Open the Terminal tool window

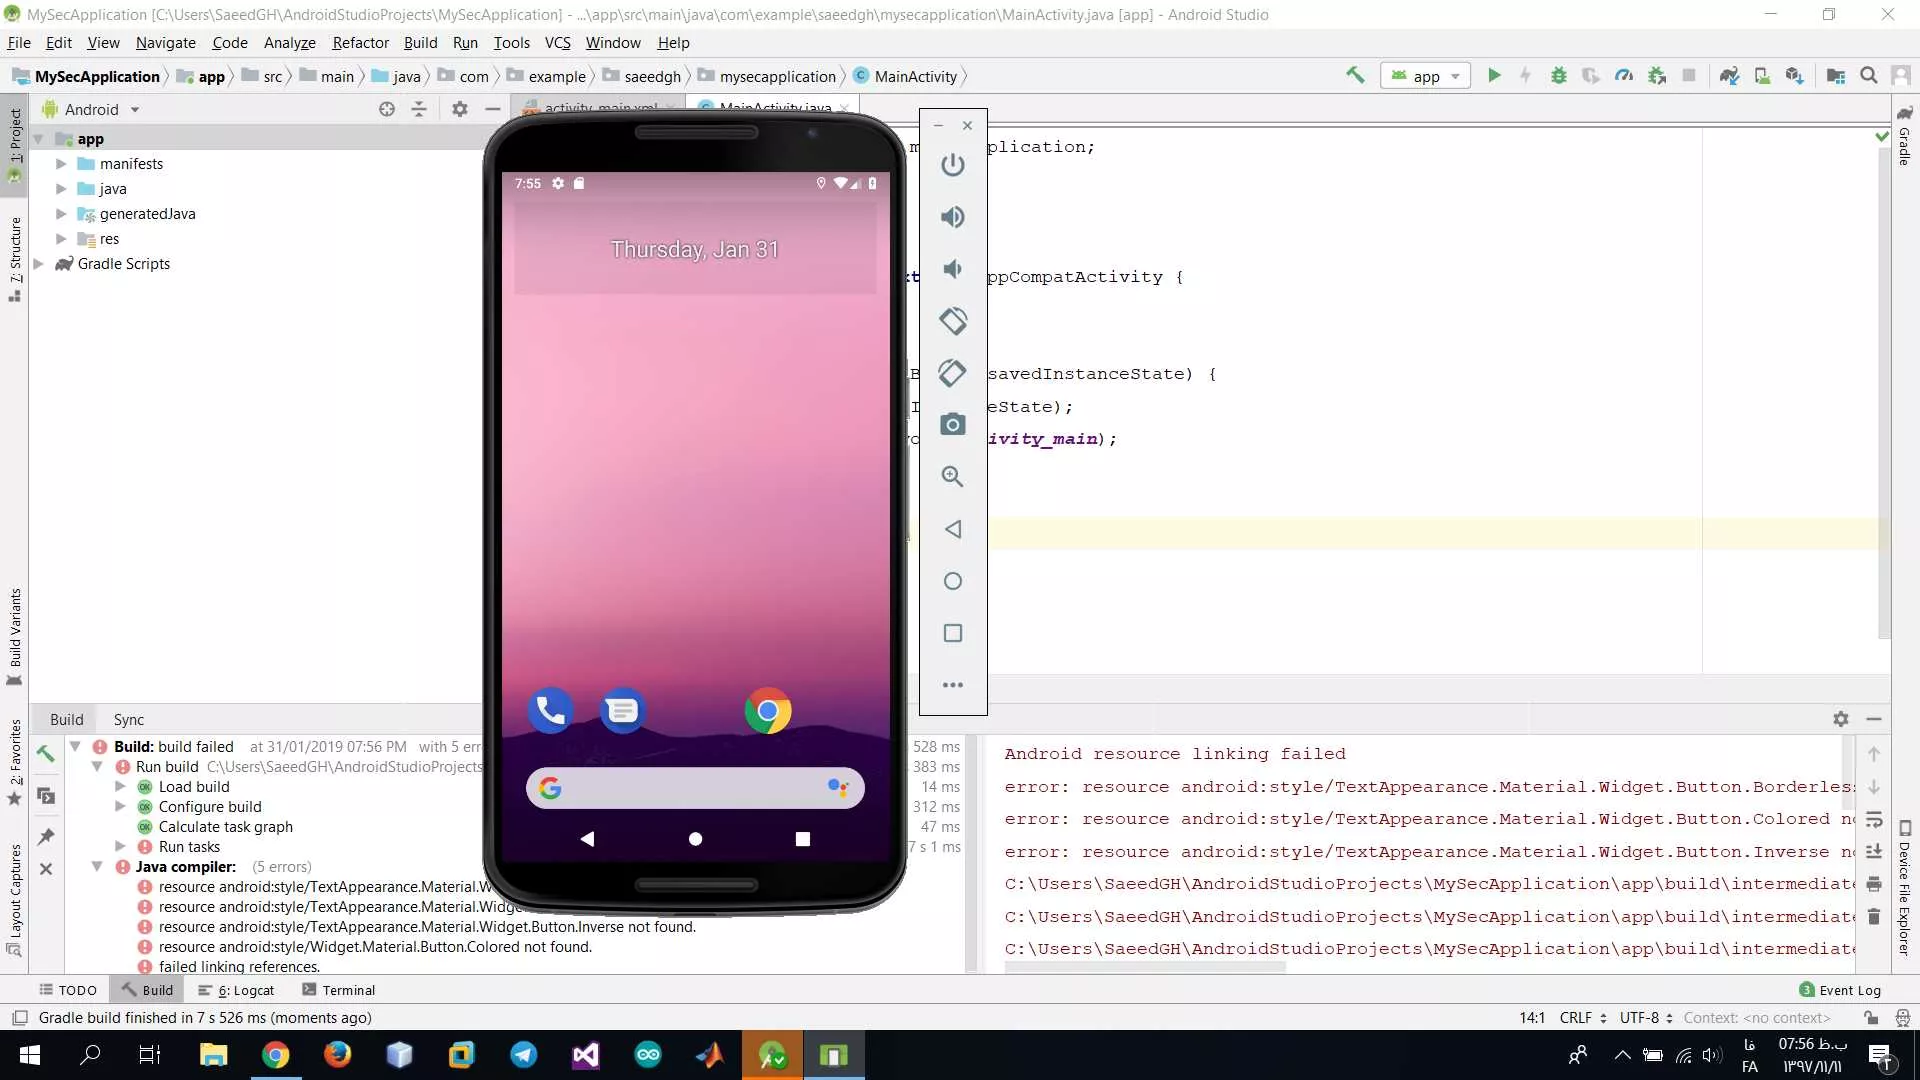339,991
